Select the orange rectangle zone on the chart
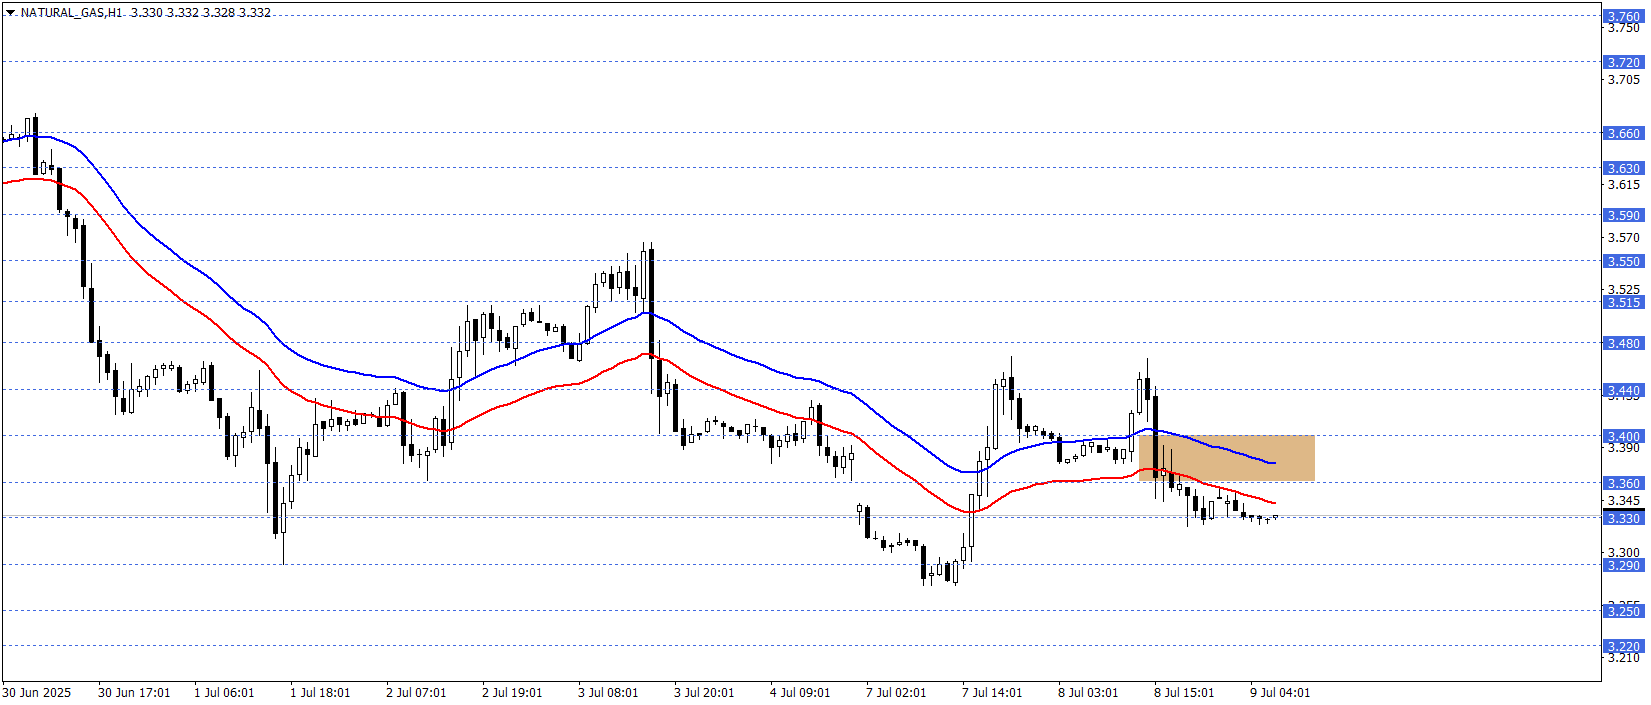Viewport: 1651px width, 705px height. coord(1226,458)
